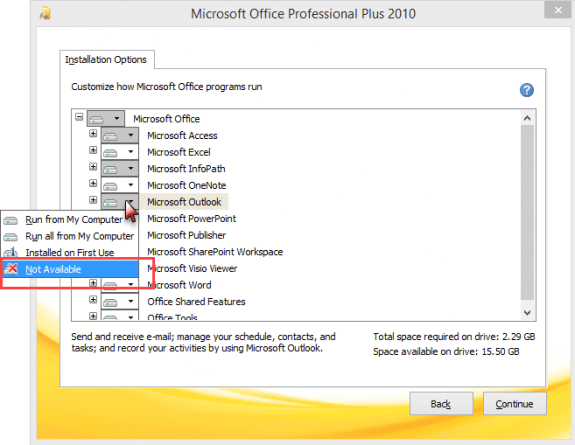Select Office Shared Features item
Screen dimensions: 575x445
[196, 302]
